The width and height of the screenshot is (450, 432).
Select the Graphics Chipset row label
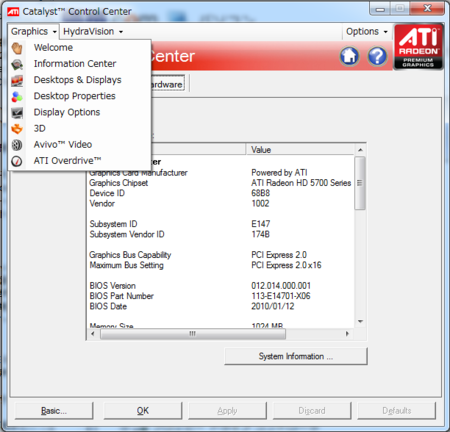pyautogui.click(x=119, y=183)
